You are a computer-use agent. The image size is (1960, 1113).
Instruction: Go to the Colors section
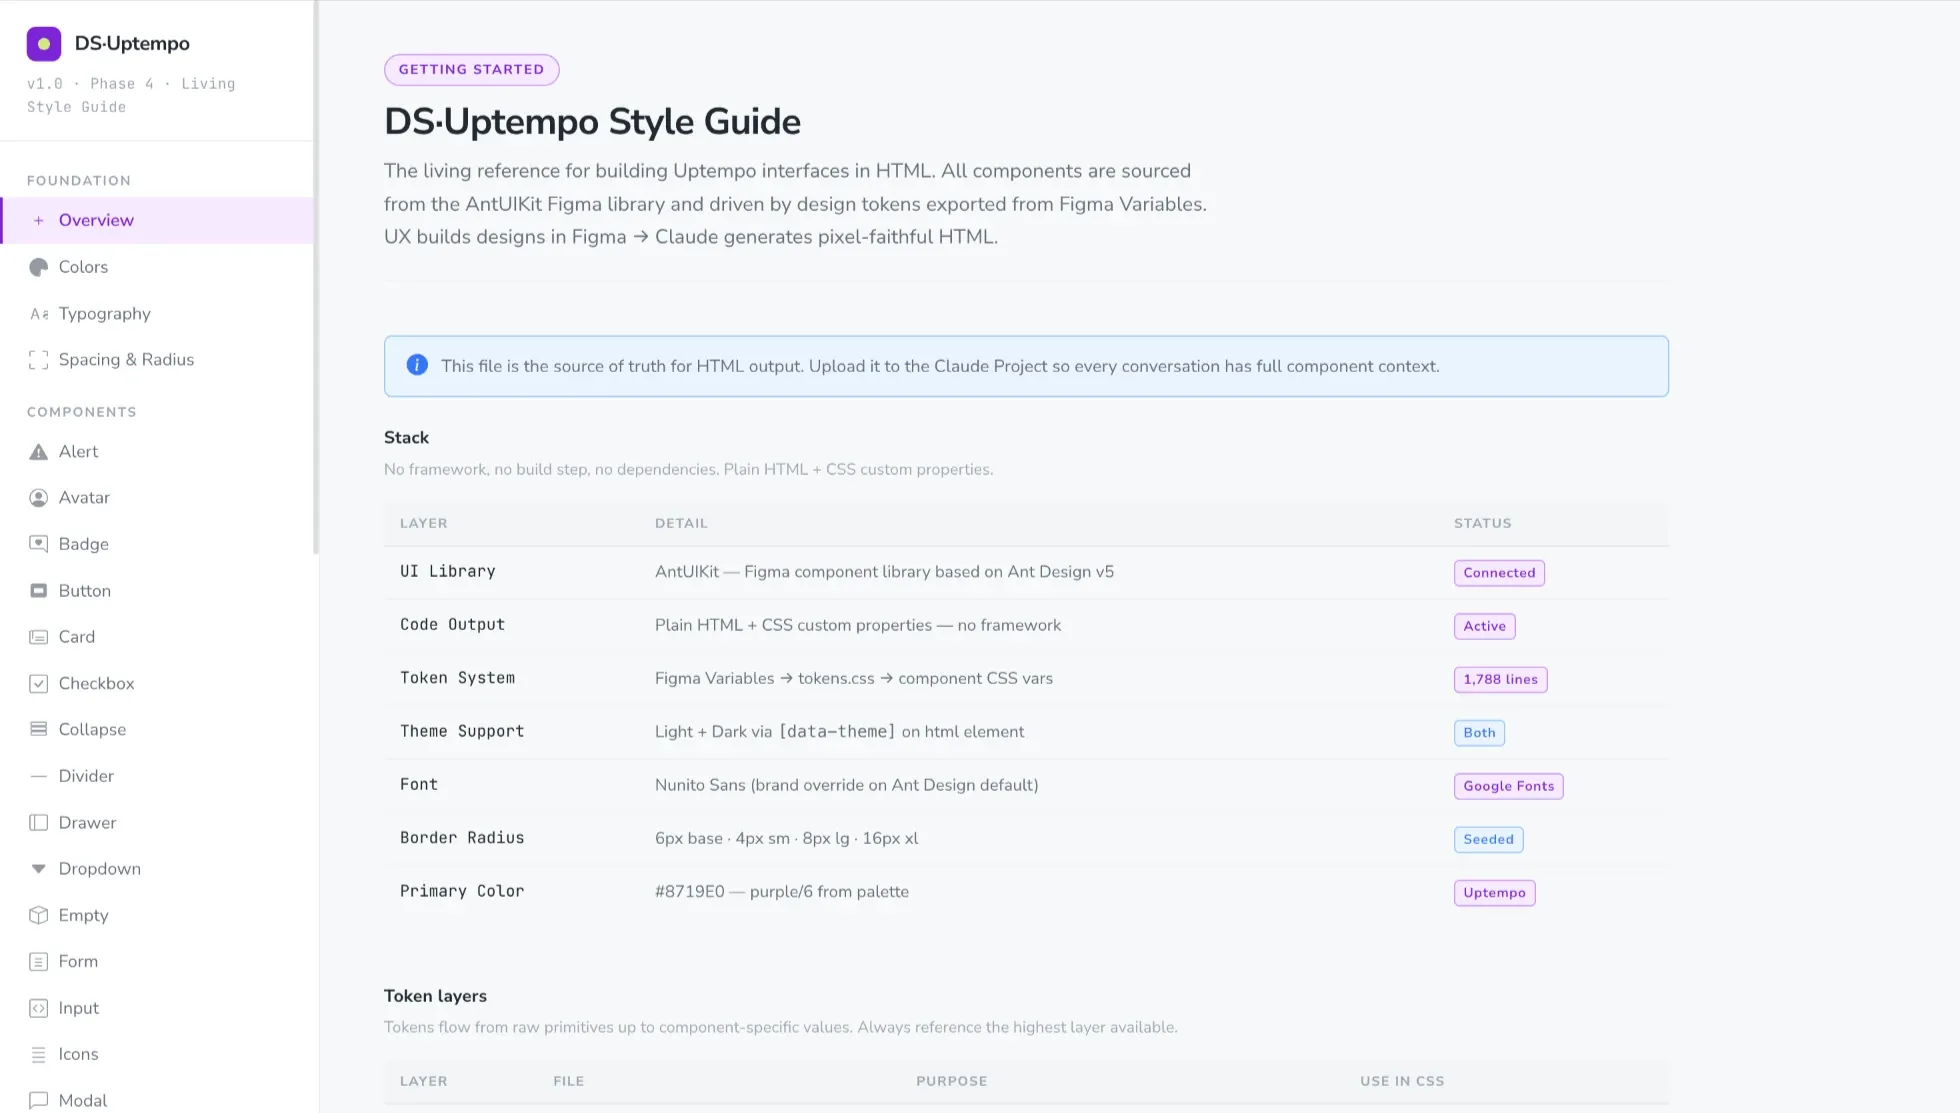[x=158, y=267]
